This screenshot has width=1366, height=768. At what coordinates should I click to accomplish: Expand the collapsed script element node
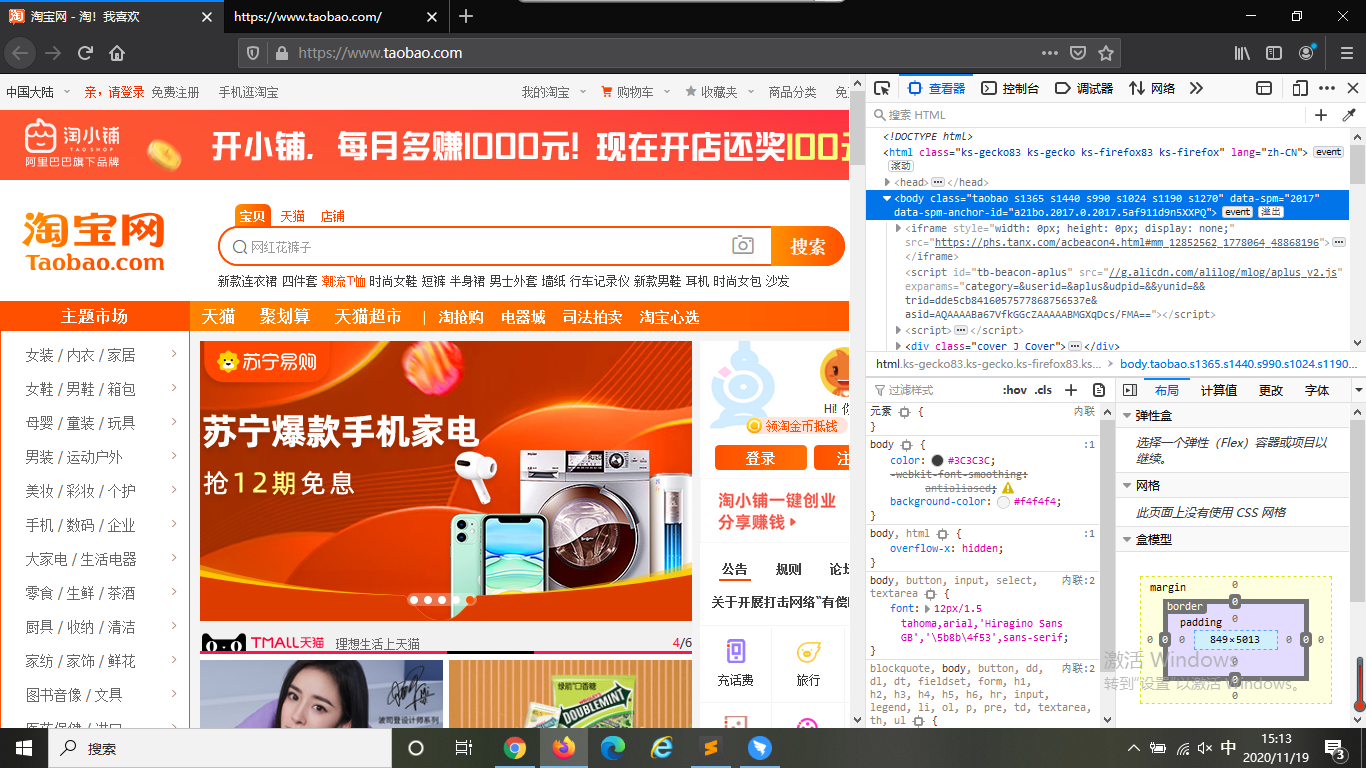[x=899, y=330]
